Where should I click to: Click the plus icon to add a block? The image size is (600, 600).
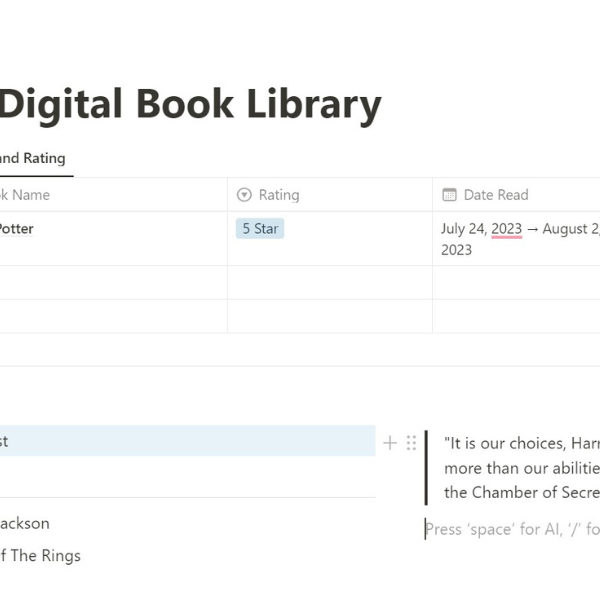[390, 443]
